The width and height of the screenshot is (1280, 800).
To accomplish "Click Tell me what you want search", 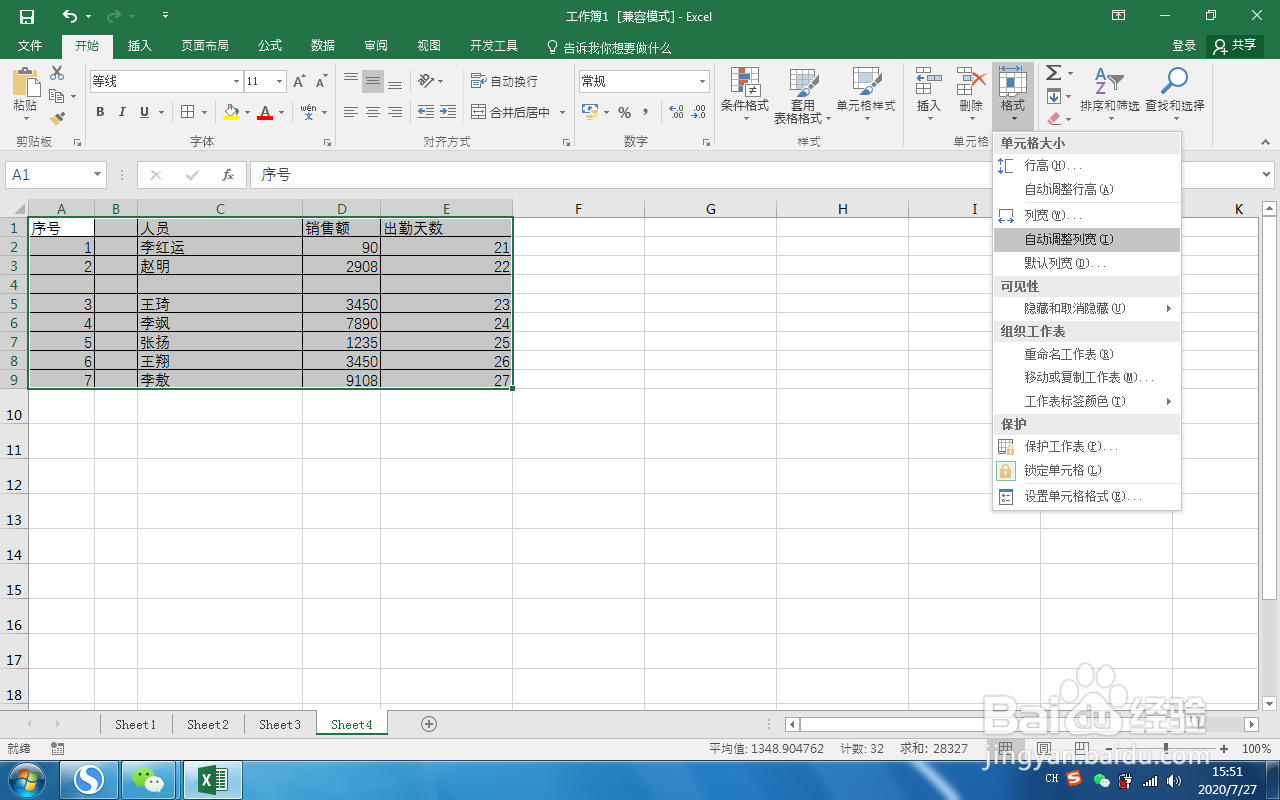I will click(x=609, y=47).
